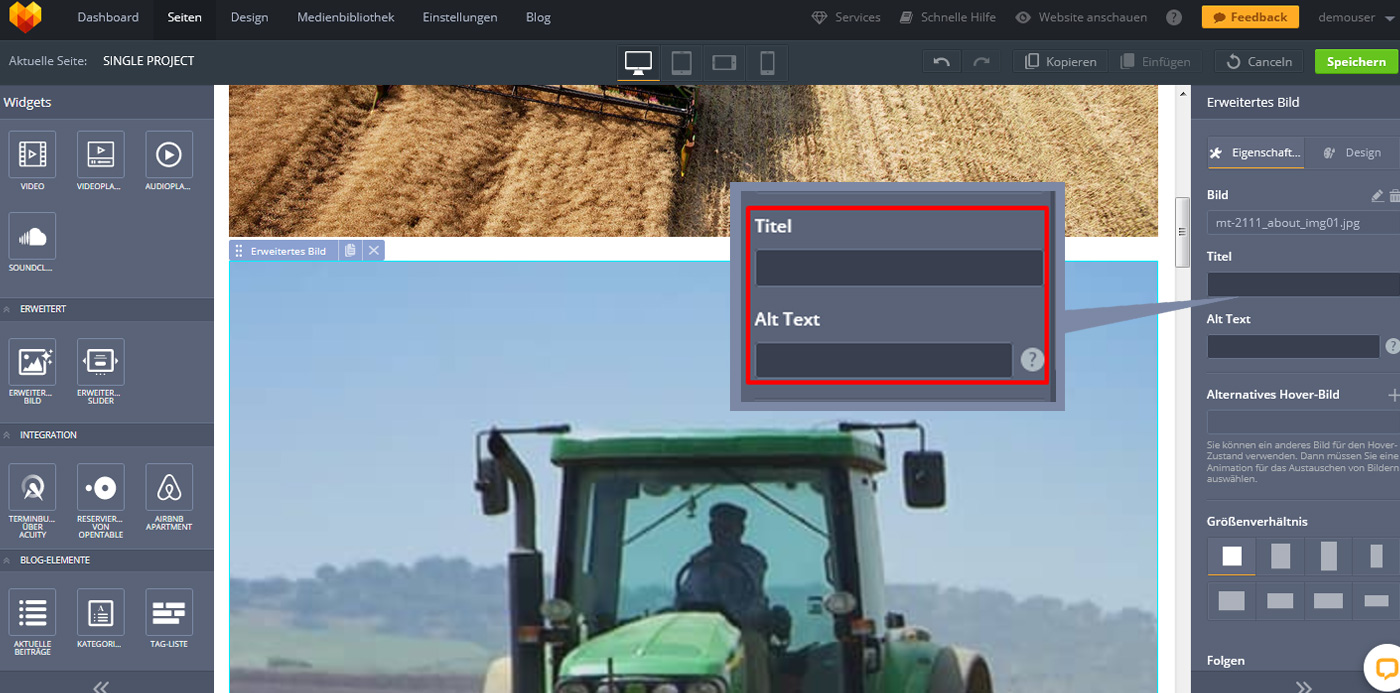Collapse the Integration widget section
Screen dimensions: 1400x693
8,435
